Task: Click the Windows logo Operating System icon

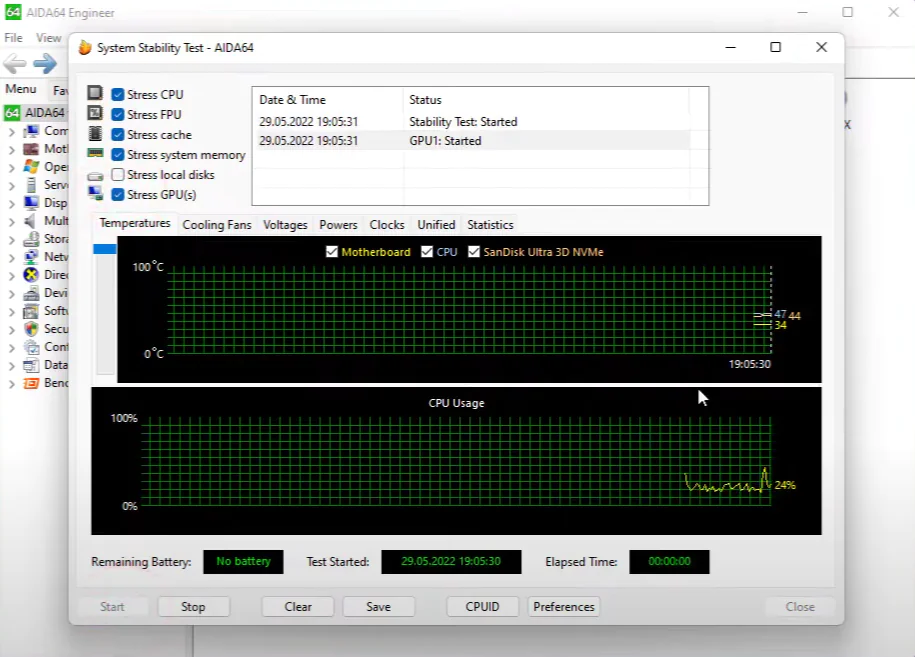Action: (x=31, y=167)
